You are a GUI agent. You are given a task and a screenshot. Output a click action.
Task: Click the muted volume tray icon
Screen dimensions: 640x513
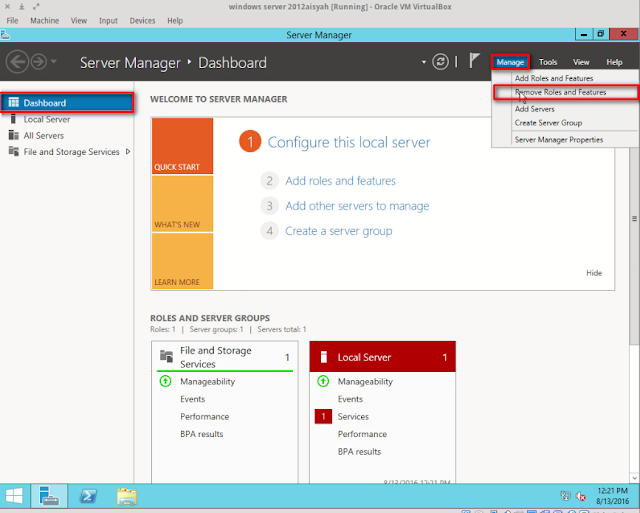point(580,496)
